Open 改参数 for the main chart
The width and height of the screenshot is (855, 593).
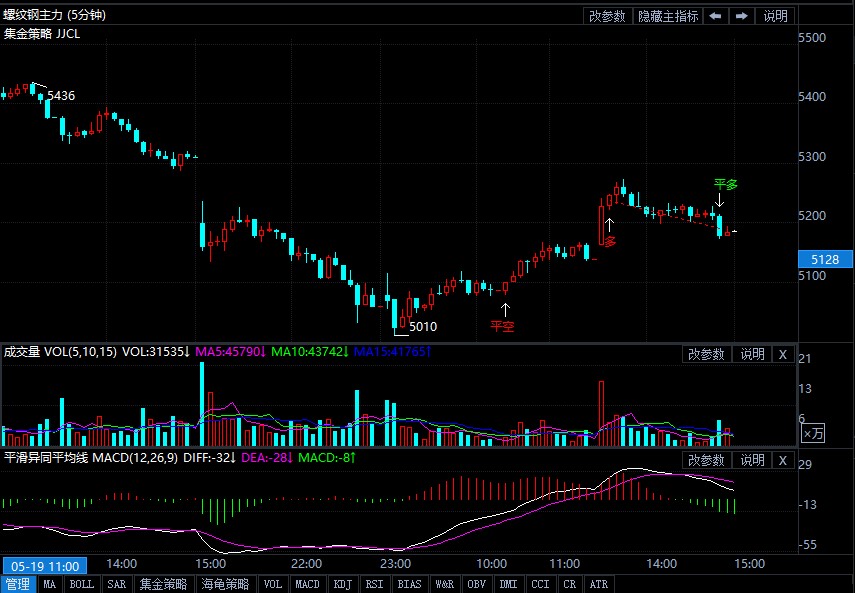pyautogui.click(x=607, y=16)
